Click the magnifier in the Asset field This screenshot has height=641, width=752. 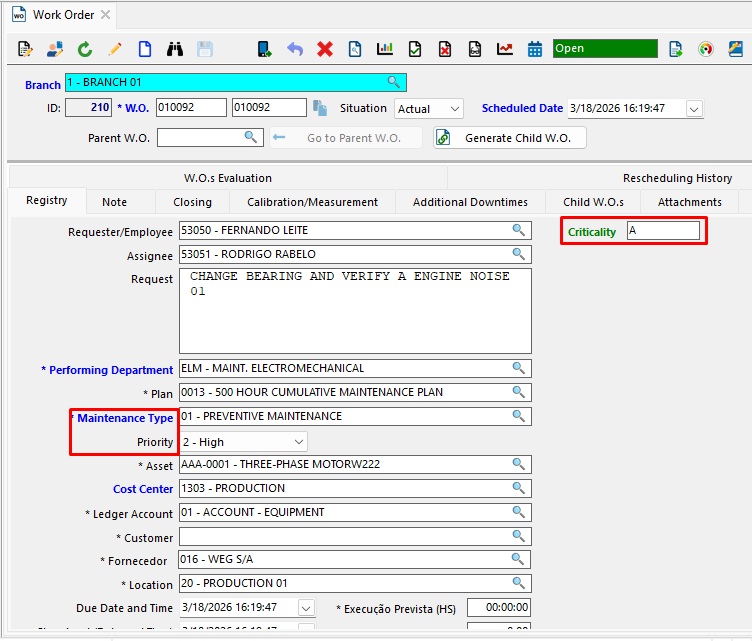(x=518, y=464)
